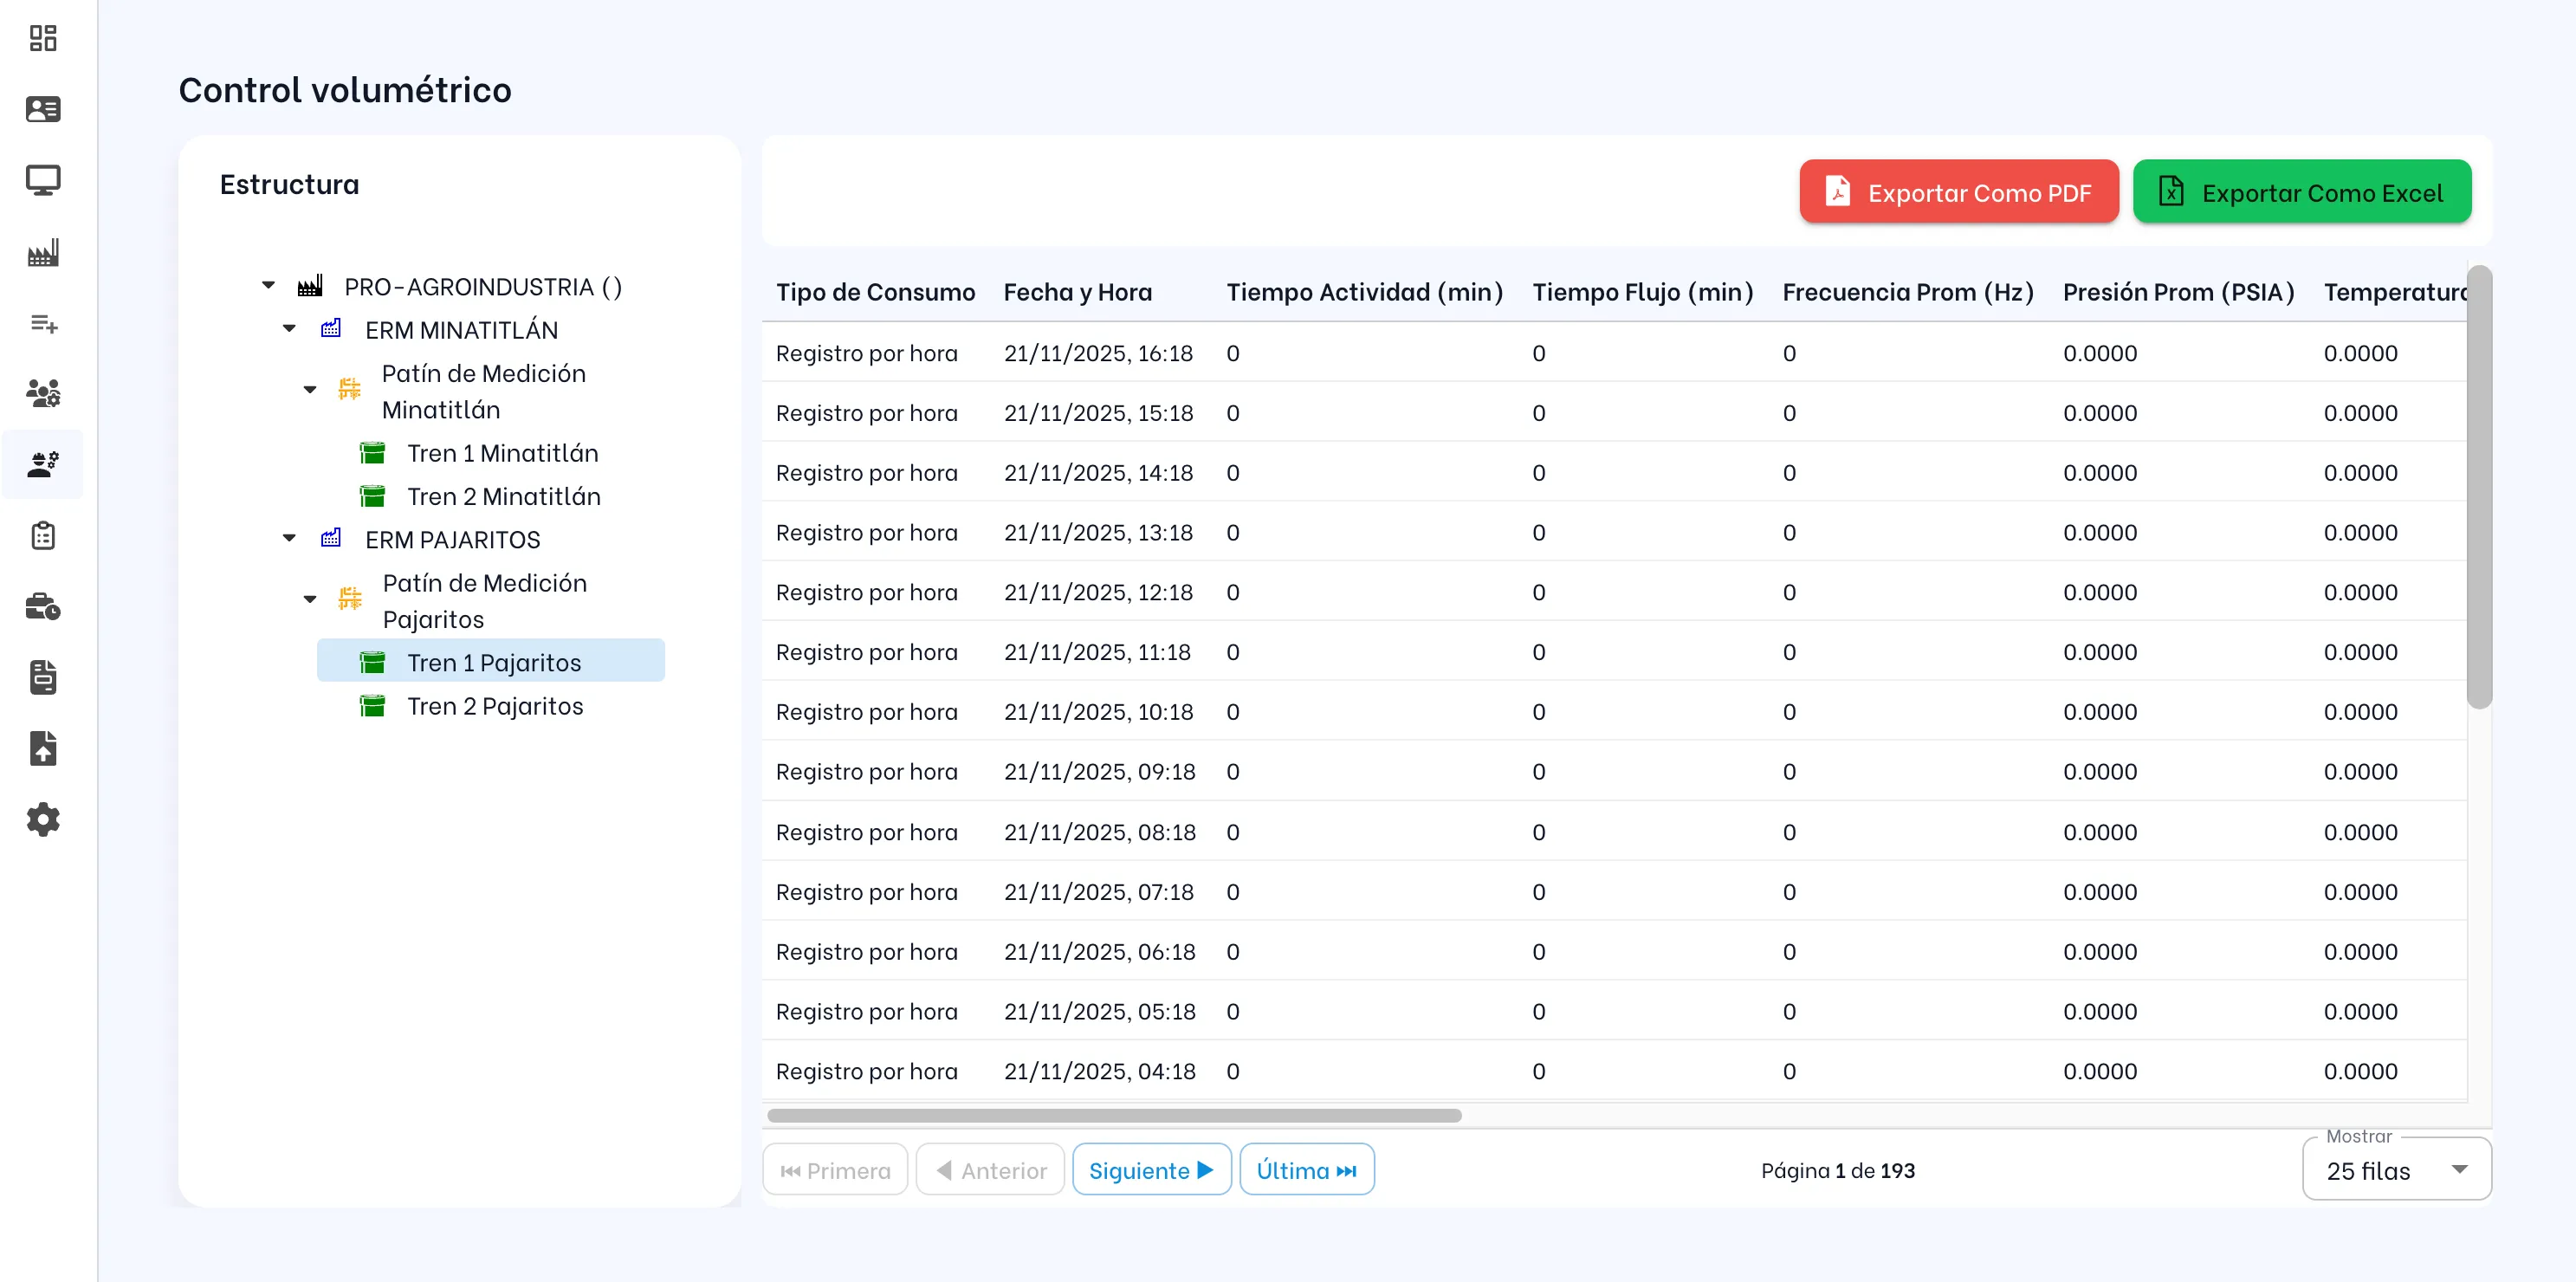
Task: Click Exportar Como PDF button
Action: (x=1958, y=192)
